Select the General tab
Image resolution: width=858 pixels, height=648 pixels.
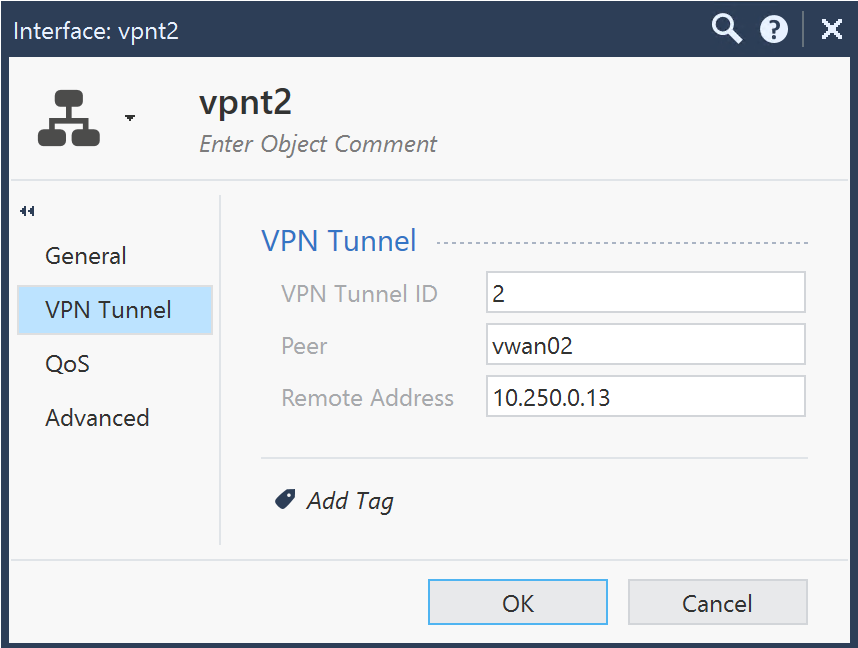[86, 256]
